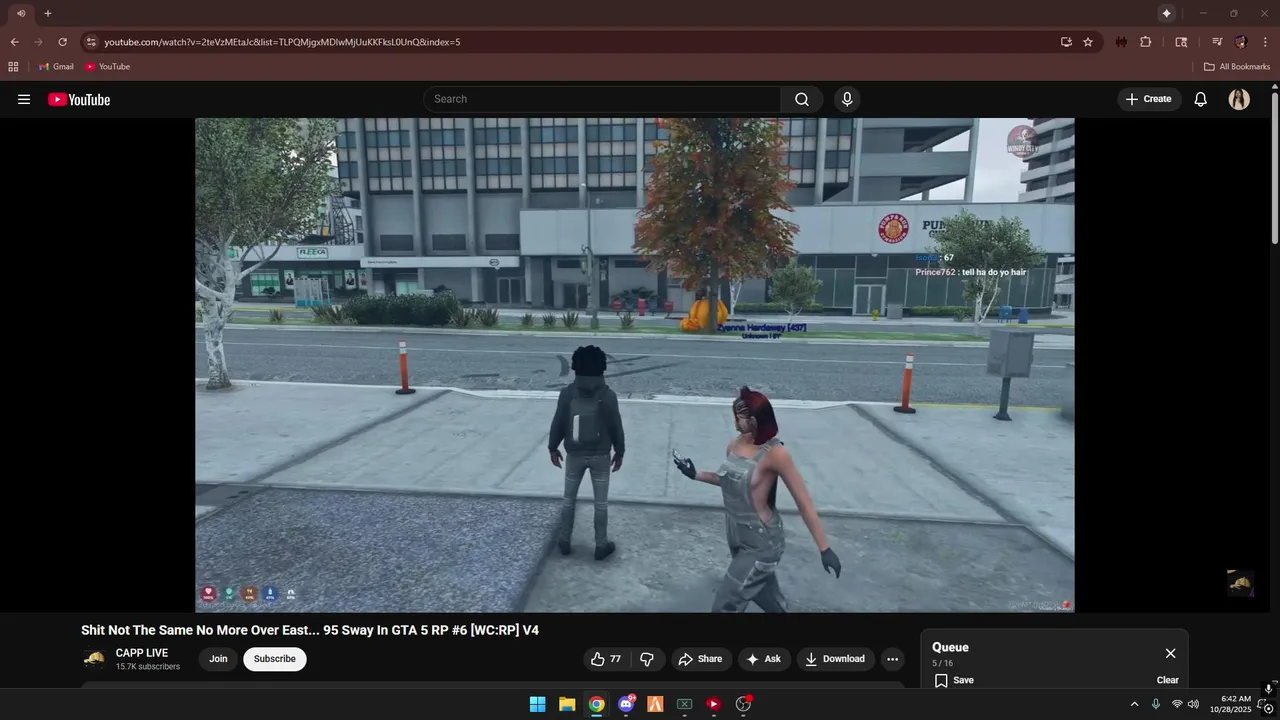
Task: Dislike the video with thumbs down
Action: click(647, 659)
